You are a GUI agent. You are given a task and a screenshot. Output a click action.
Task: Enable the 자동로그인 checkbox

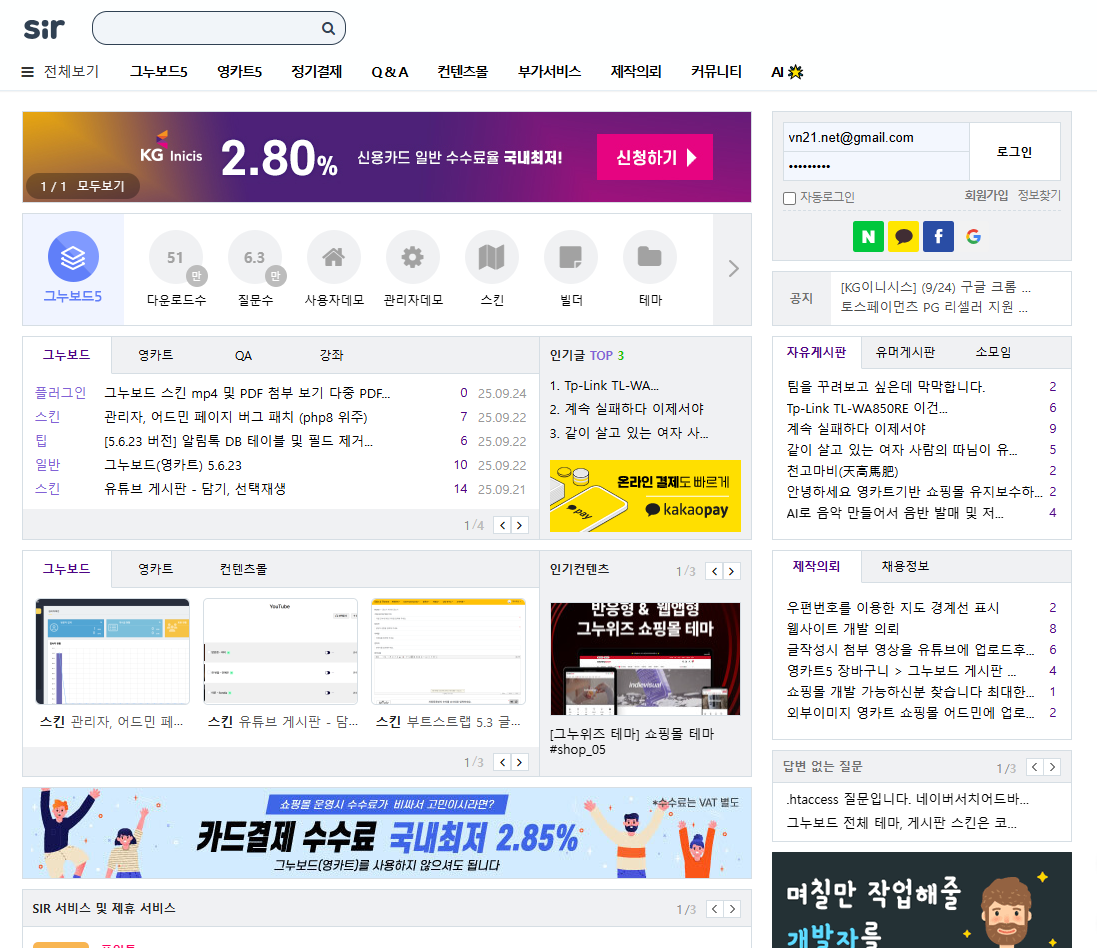789,198
